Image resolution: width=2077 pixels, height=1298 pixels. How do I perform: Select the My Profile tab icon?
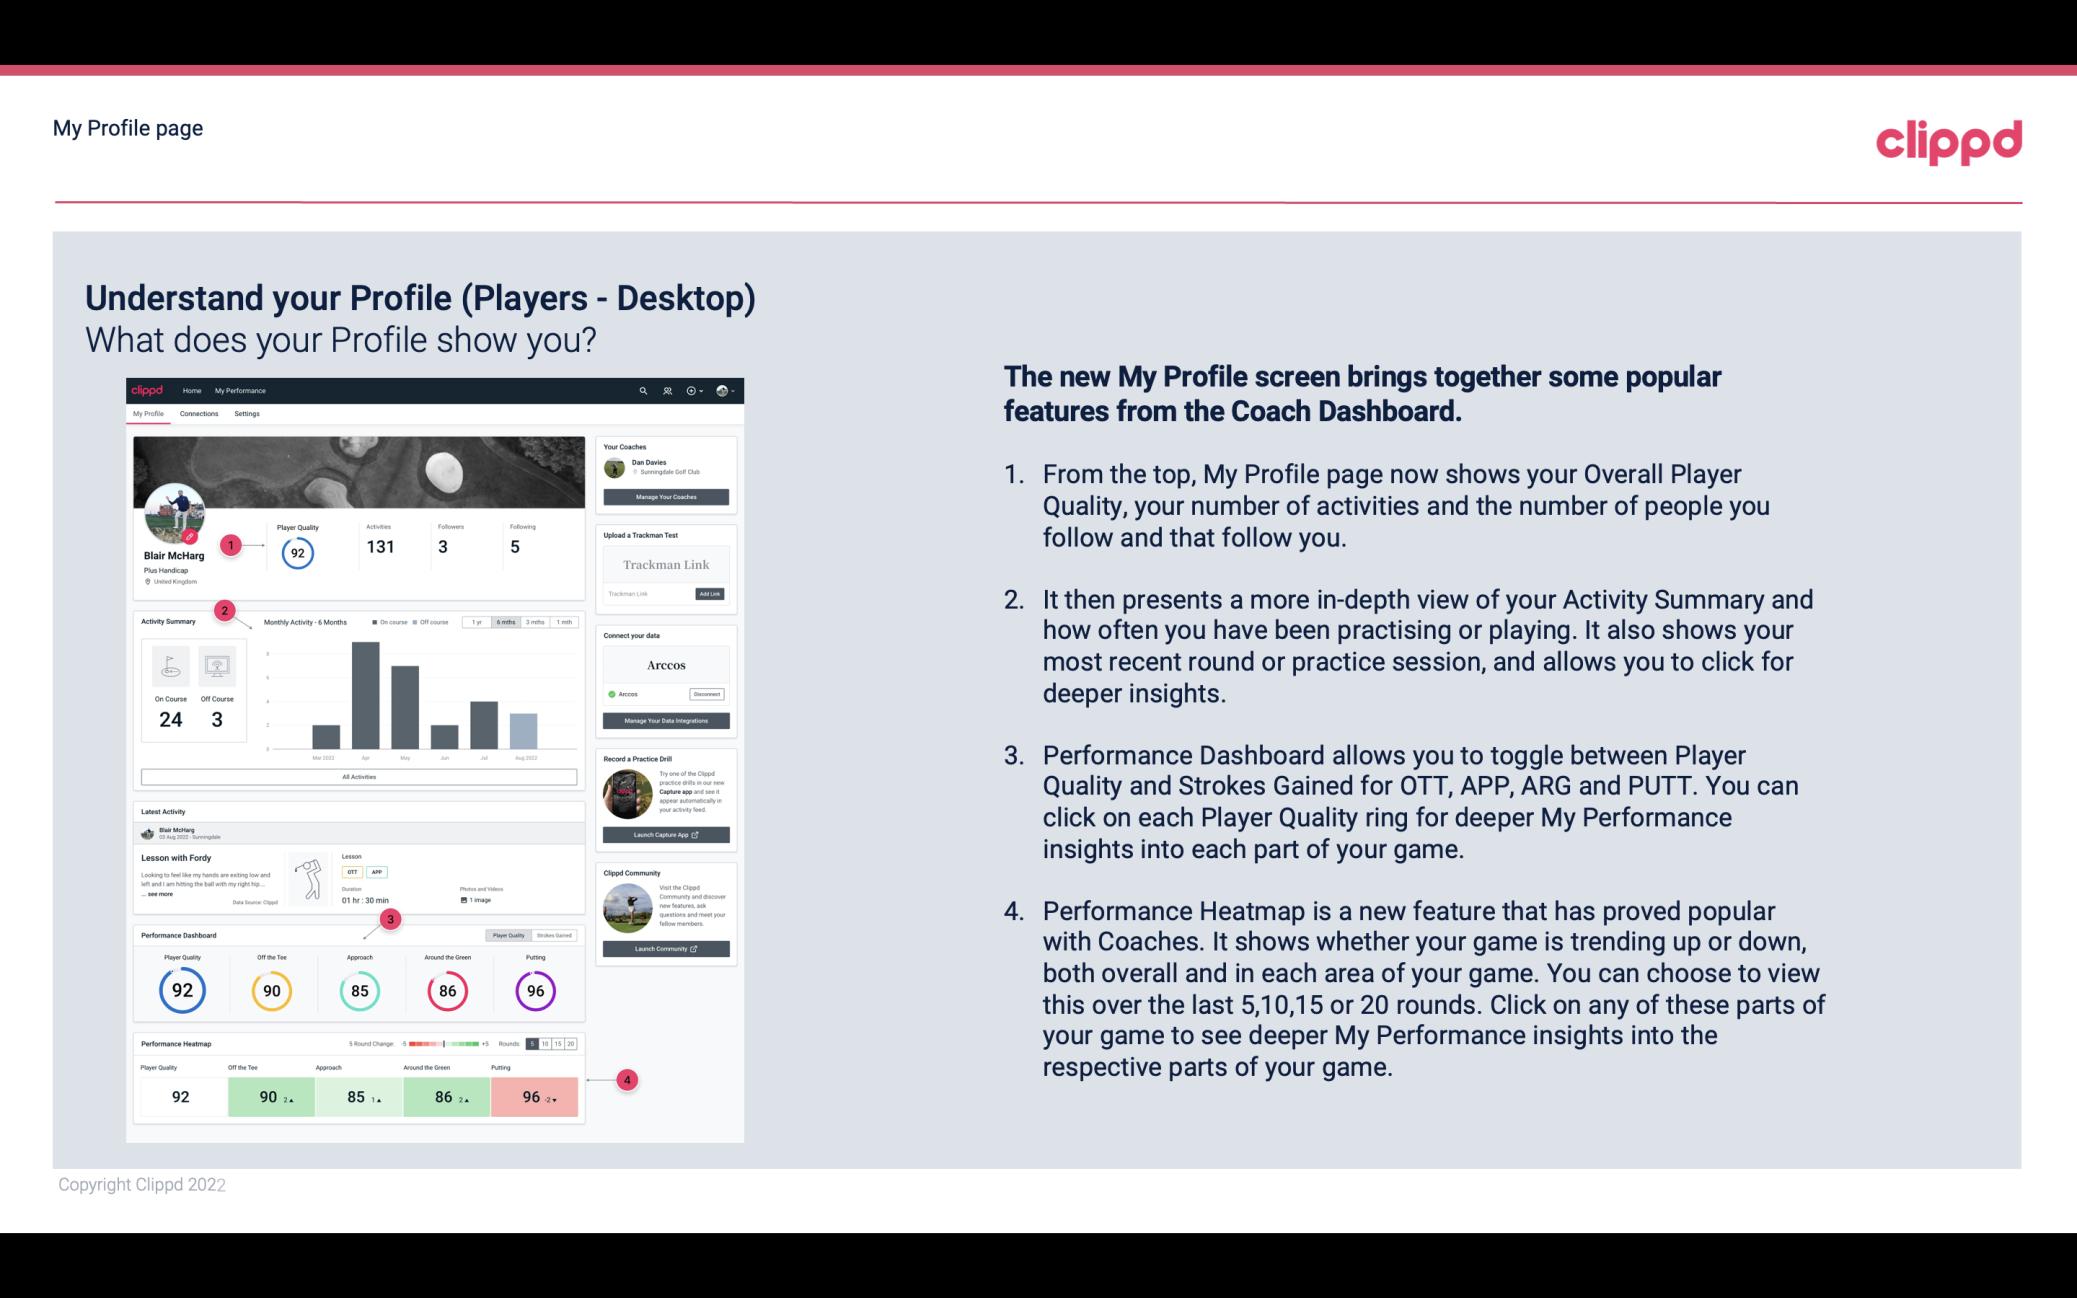150,414
